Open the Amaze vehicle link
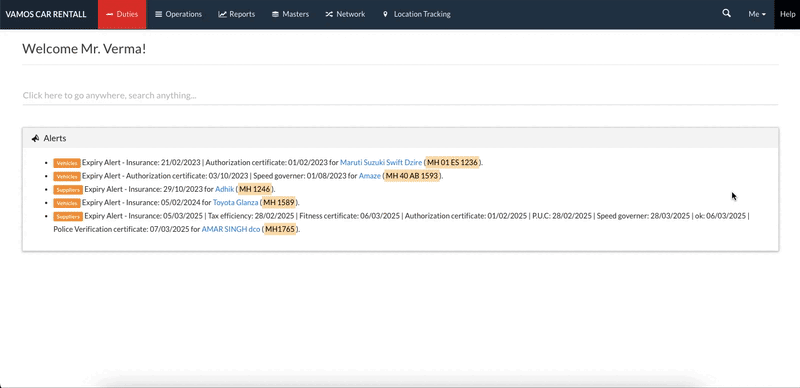Image resolution: width=800 pixels, height=388 pixels. click(370, 176)
